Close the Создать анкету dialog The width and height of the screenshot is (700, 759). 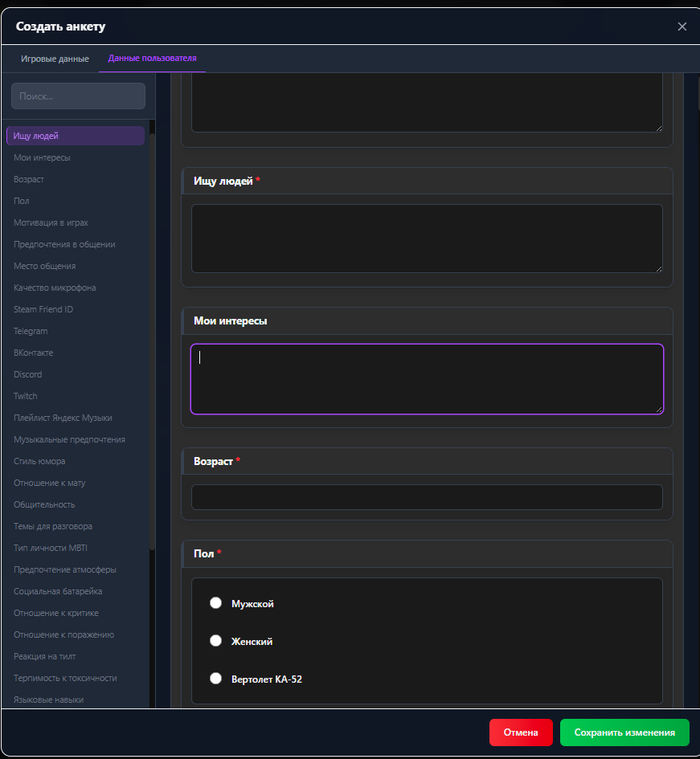682,27
